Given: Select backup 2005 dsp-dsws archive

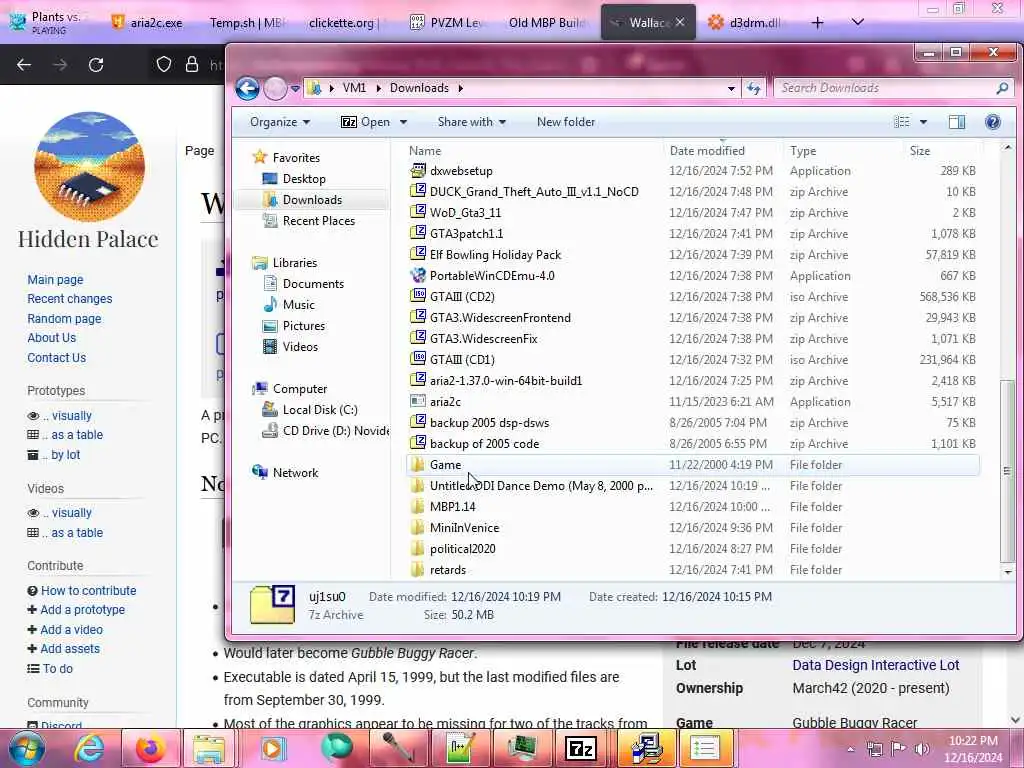Looking at the screenshot, I should point(489,423).
